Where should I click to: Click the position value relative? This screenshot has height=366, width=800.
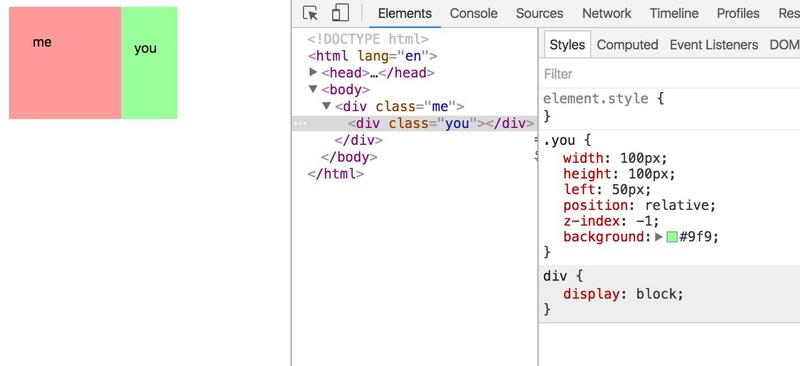(x=677, y=205)
